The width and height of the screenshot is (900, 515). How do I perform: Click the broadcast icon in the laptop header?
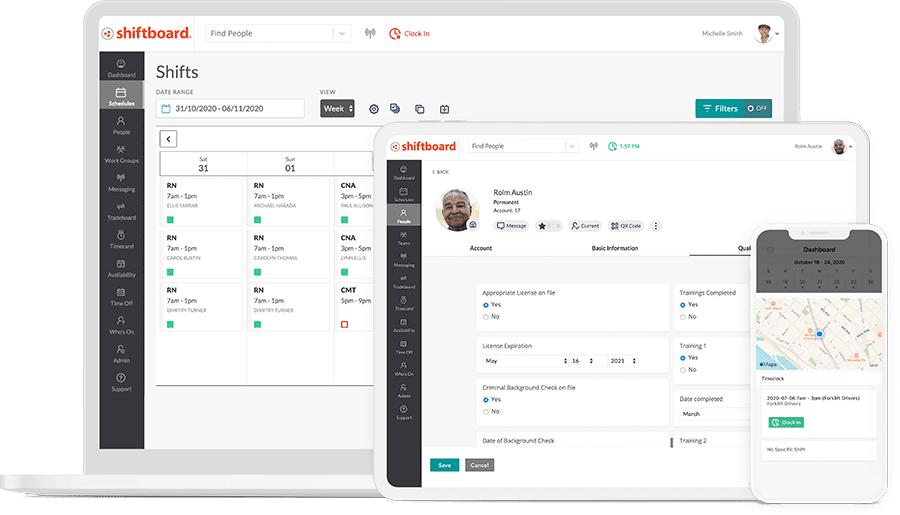[370, 33]
